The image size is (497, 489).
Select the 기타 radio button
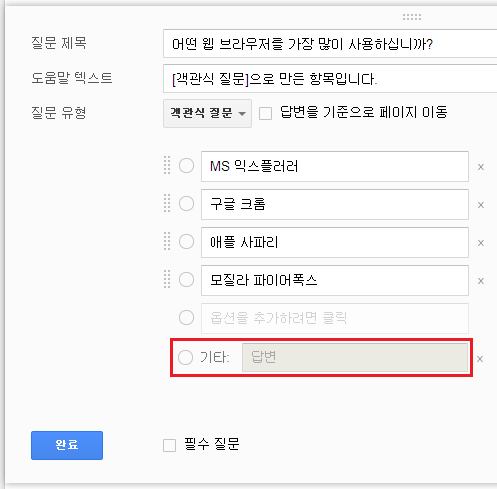tap(185, 357)
